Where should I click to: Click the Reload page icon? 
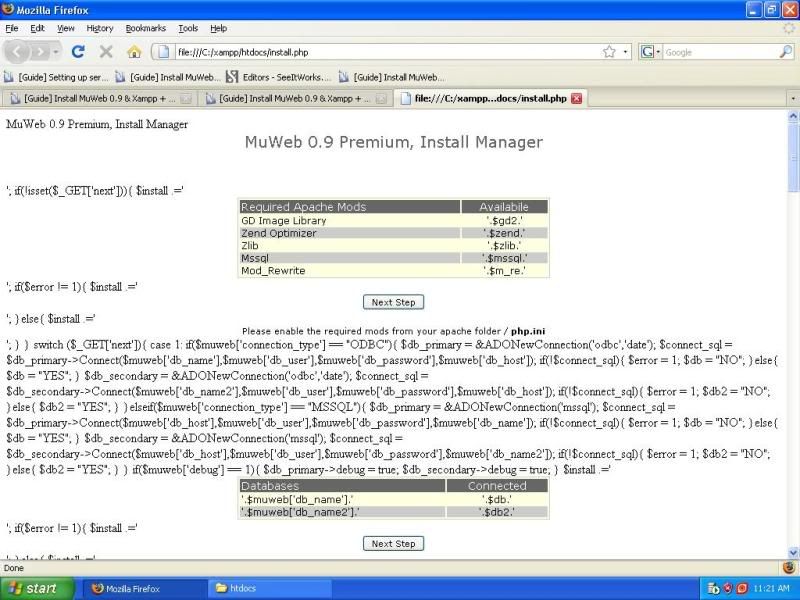click(78, 52)
